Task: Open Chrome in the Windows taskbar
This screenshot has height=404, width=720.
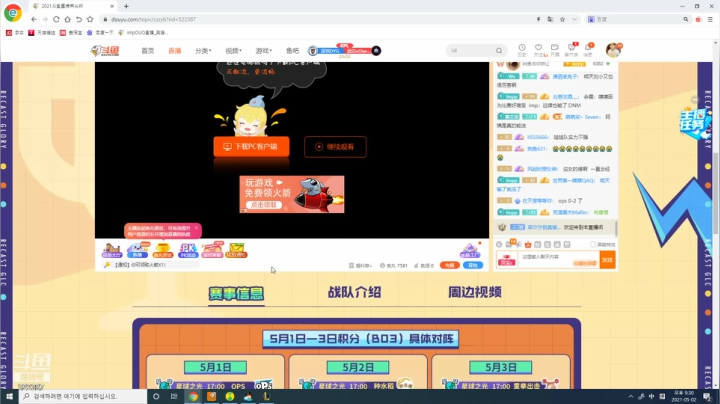Action: point(193,396)
